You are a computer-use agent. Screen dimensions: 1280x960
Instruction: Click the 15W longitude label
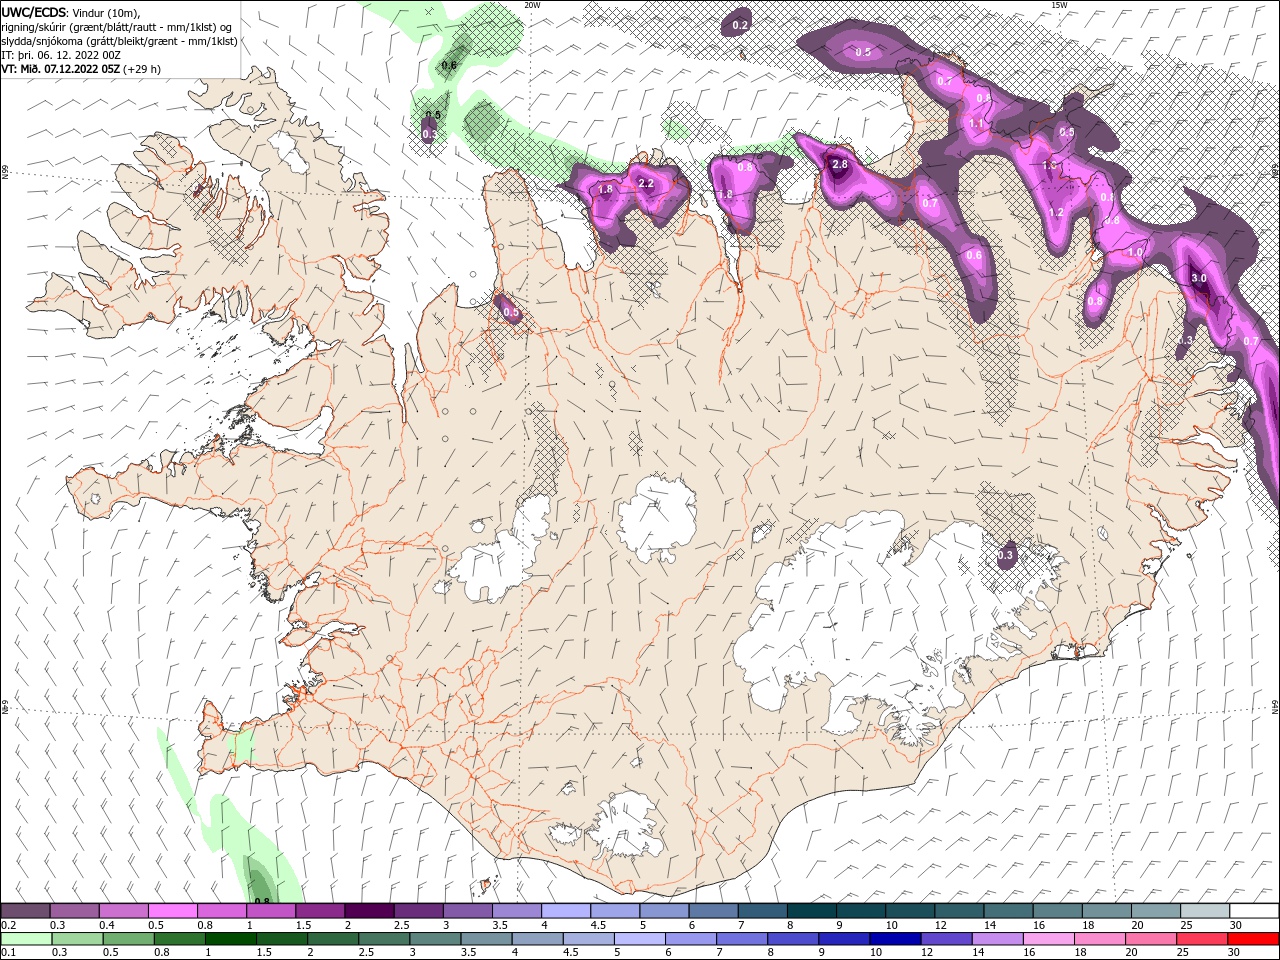pos(1059,5)
